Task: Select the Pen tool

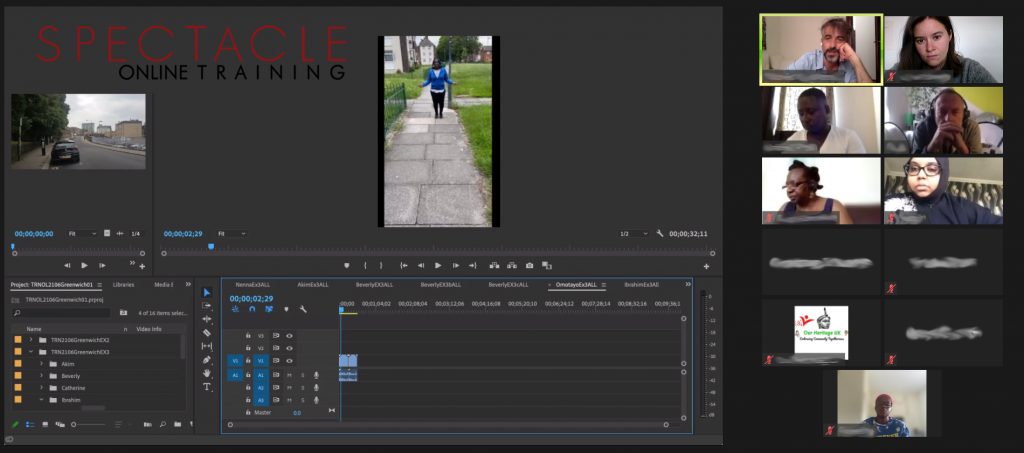Action: tap(206, 360)
